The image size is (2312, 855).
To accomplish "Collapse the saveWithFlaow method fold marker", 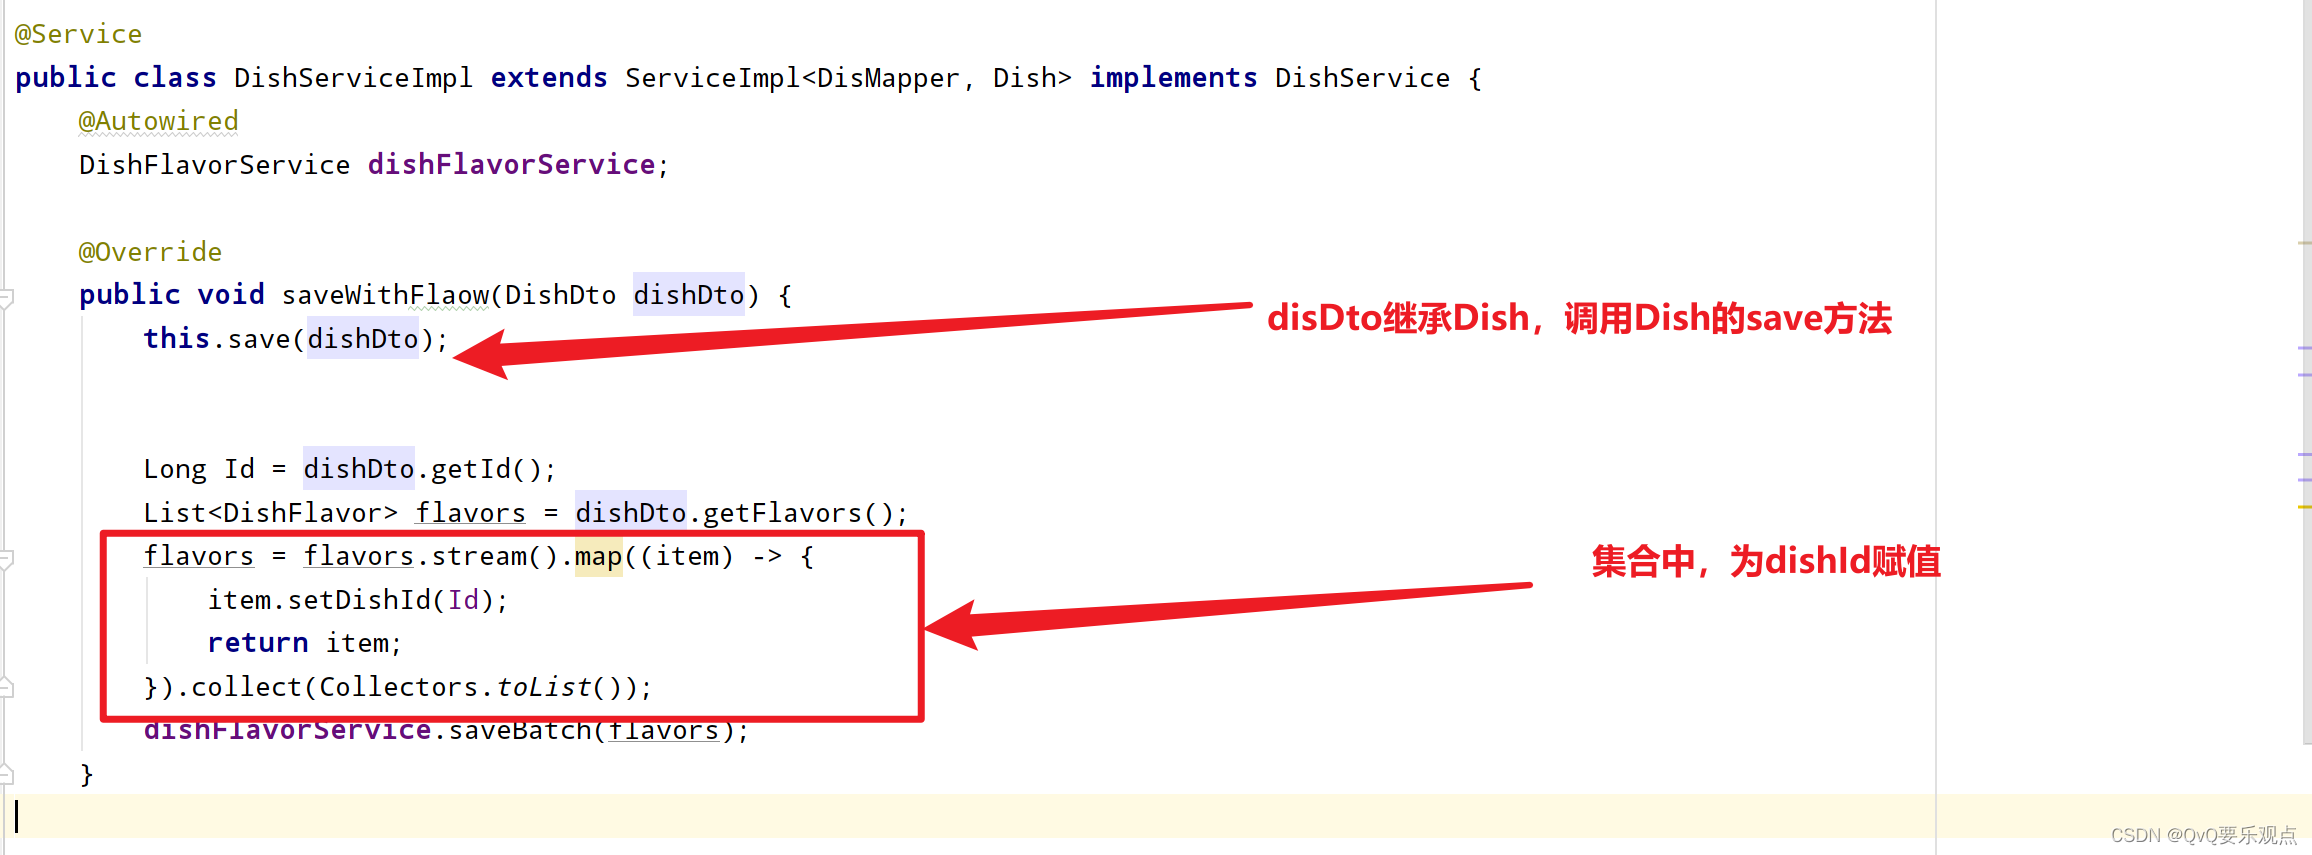I will tap(6, 298).
